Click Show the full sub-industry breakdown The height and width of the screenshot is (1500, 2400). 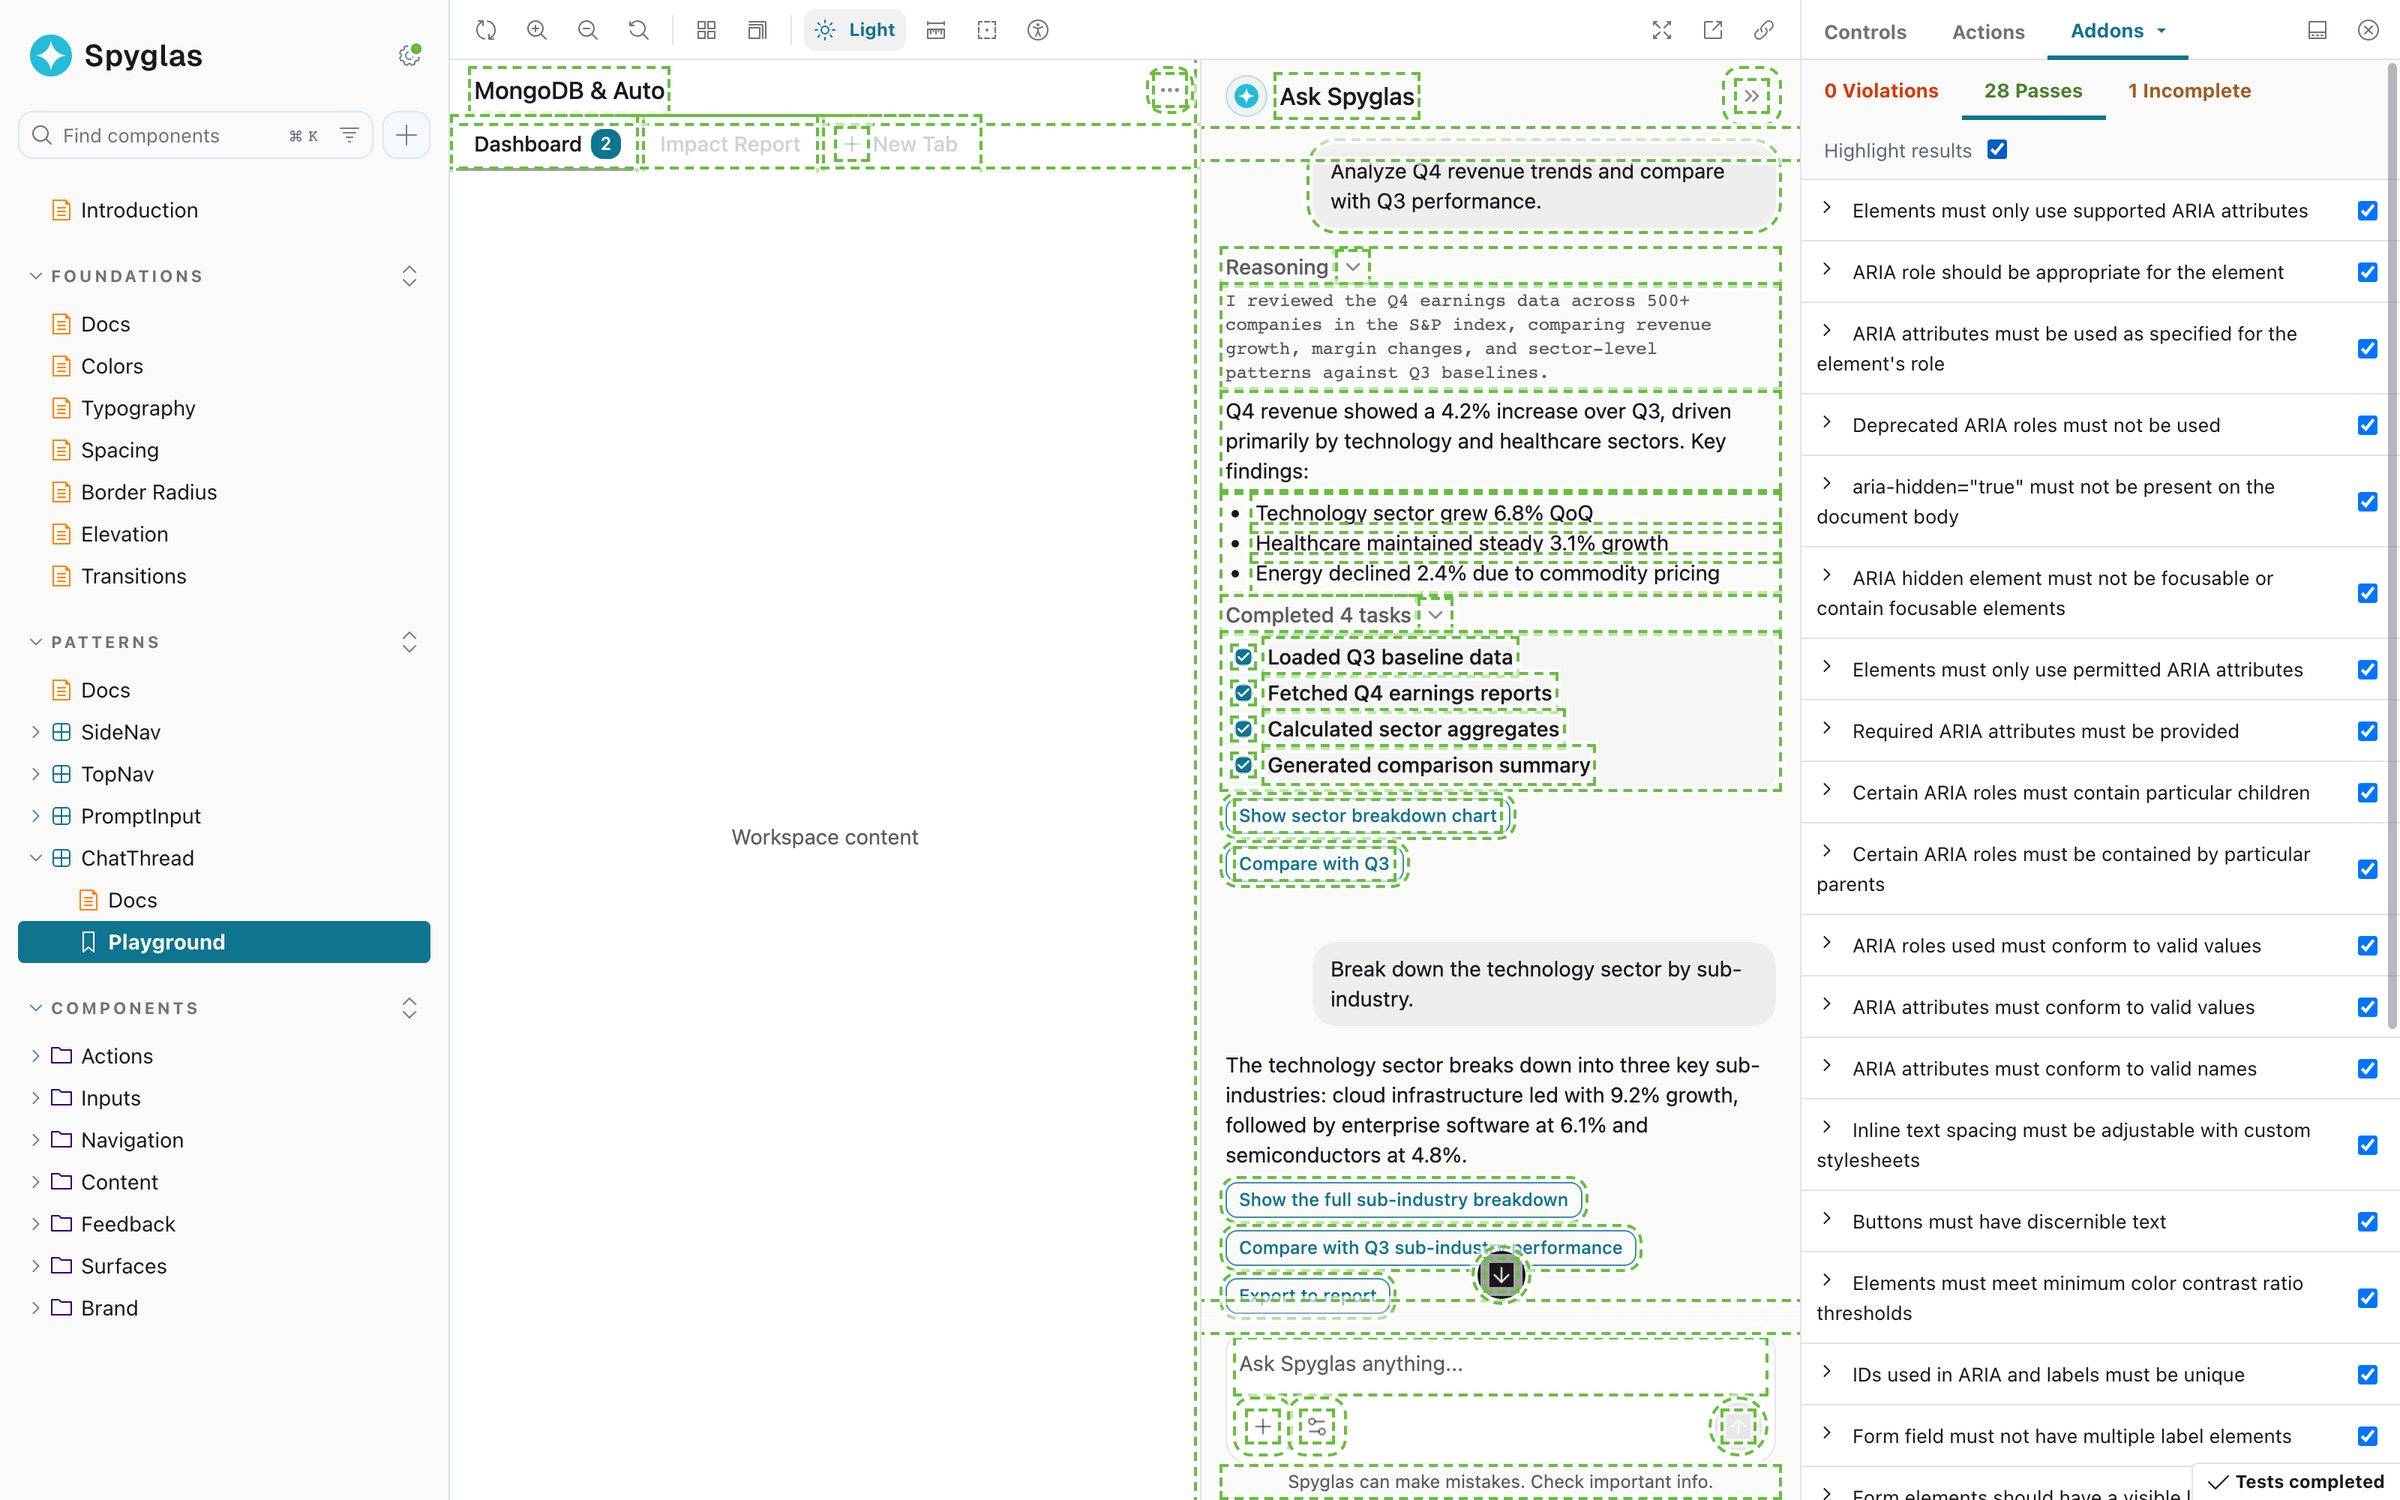1403,1200
